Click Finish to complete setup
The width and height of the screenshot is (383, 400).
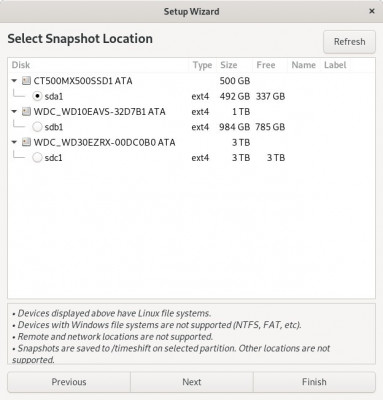314,382
